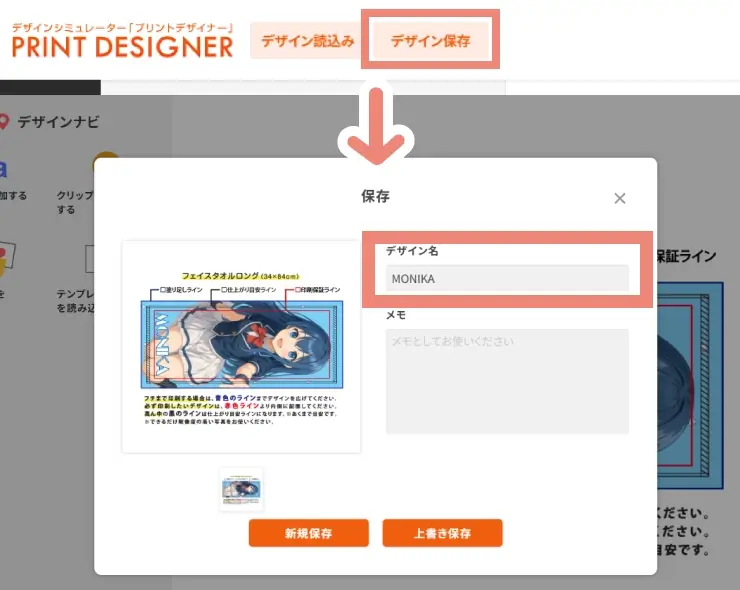Click the デザインナビ heading text
This screenshot has width=740, height=590.
(59, 122)
